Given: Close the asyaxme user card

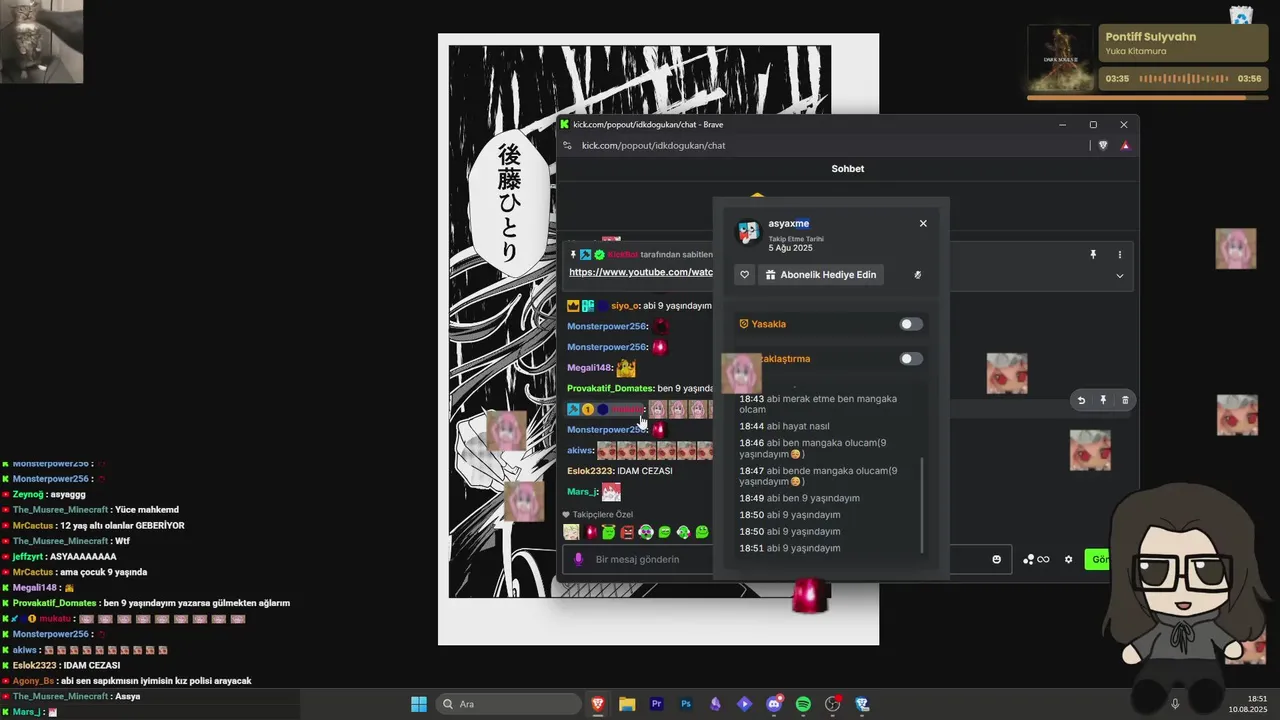Looking at the screenshot, I should [x=923, y=224].
